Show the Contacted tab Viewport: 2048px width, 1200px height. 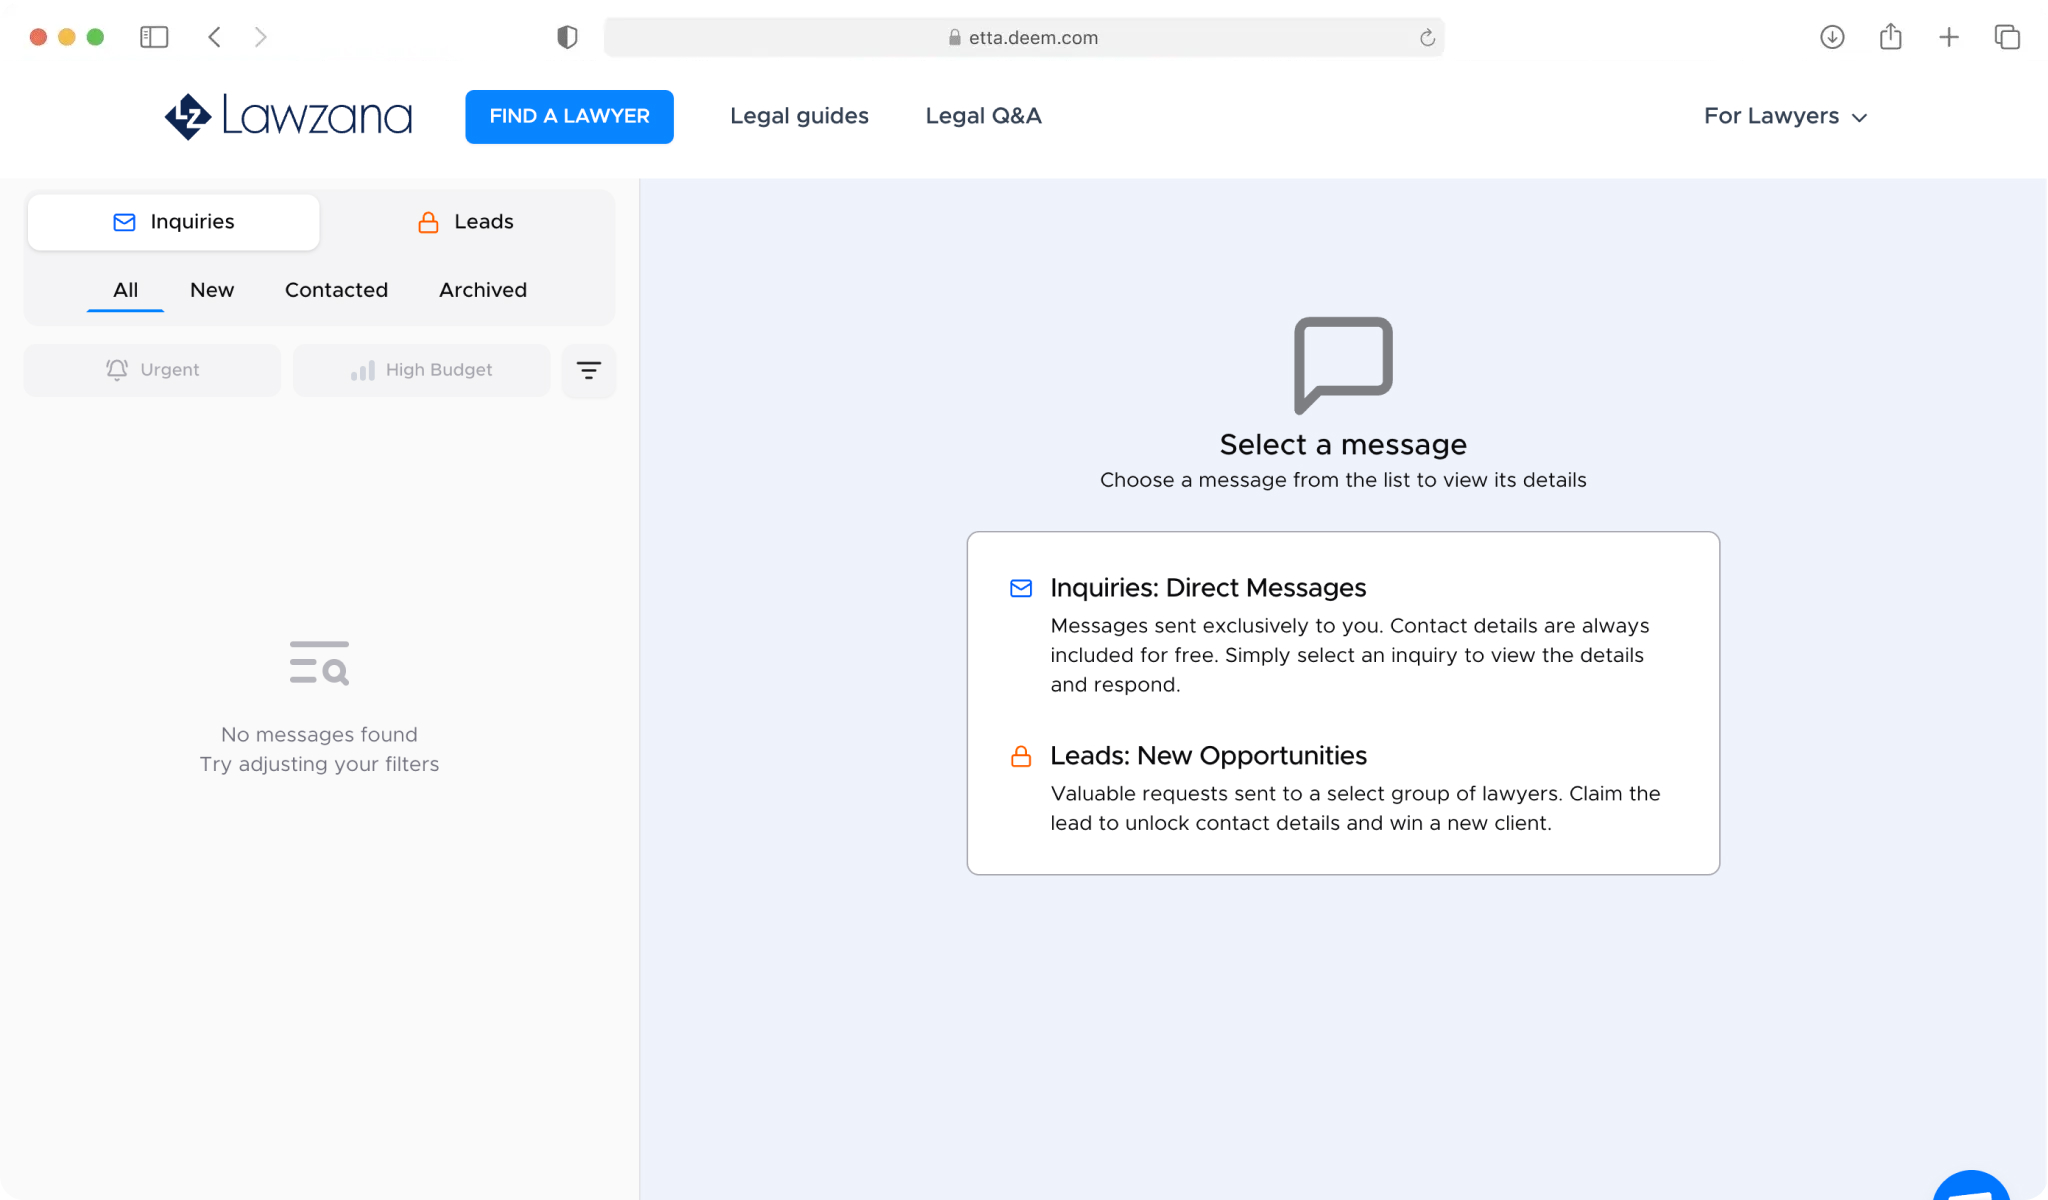pos(336,290)
